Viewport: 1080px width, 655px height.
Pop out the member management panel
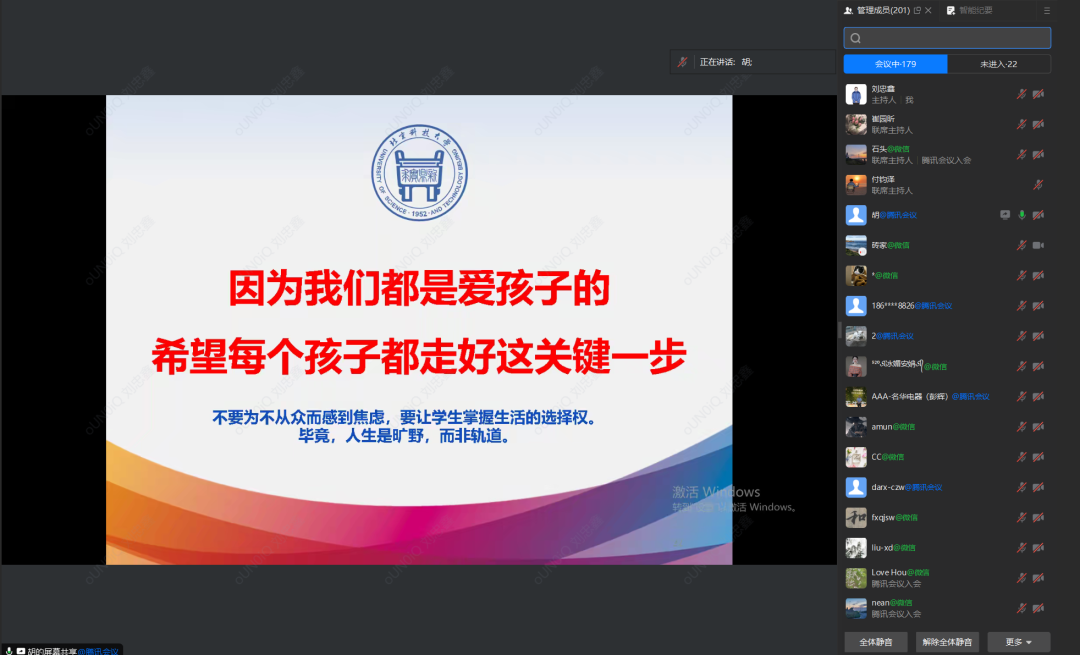click(917, 10)
